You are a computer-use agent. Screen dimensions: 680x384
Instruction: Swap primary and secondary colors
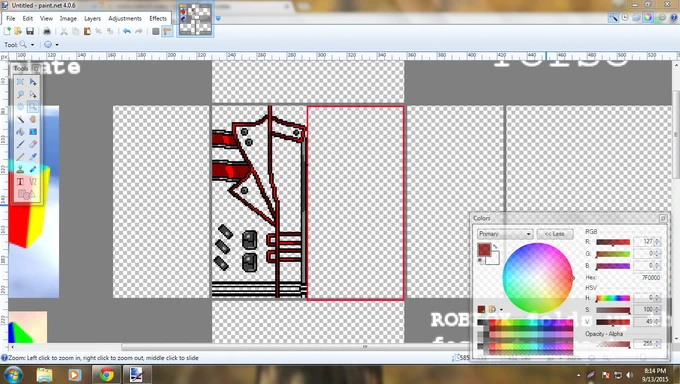pyautogui.click(x=495, y=246)
